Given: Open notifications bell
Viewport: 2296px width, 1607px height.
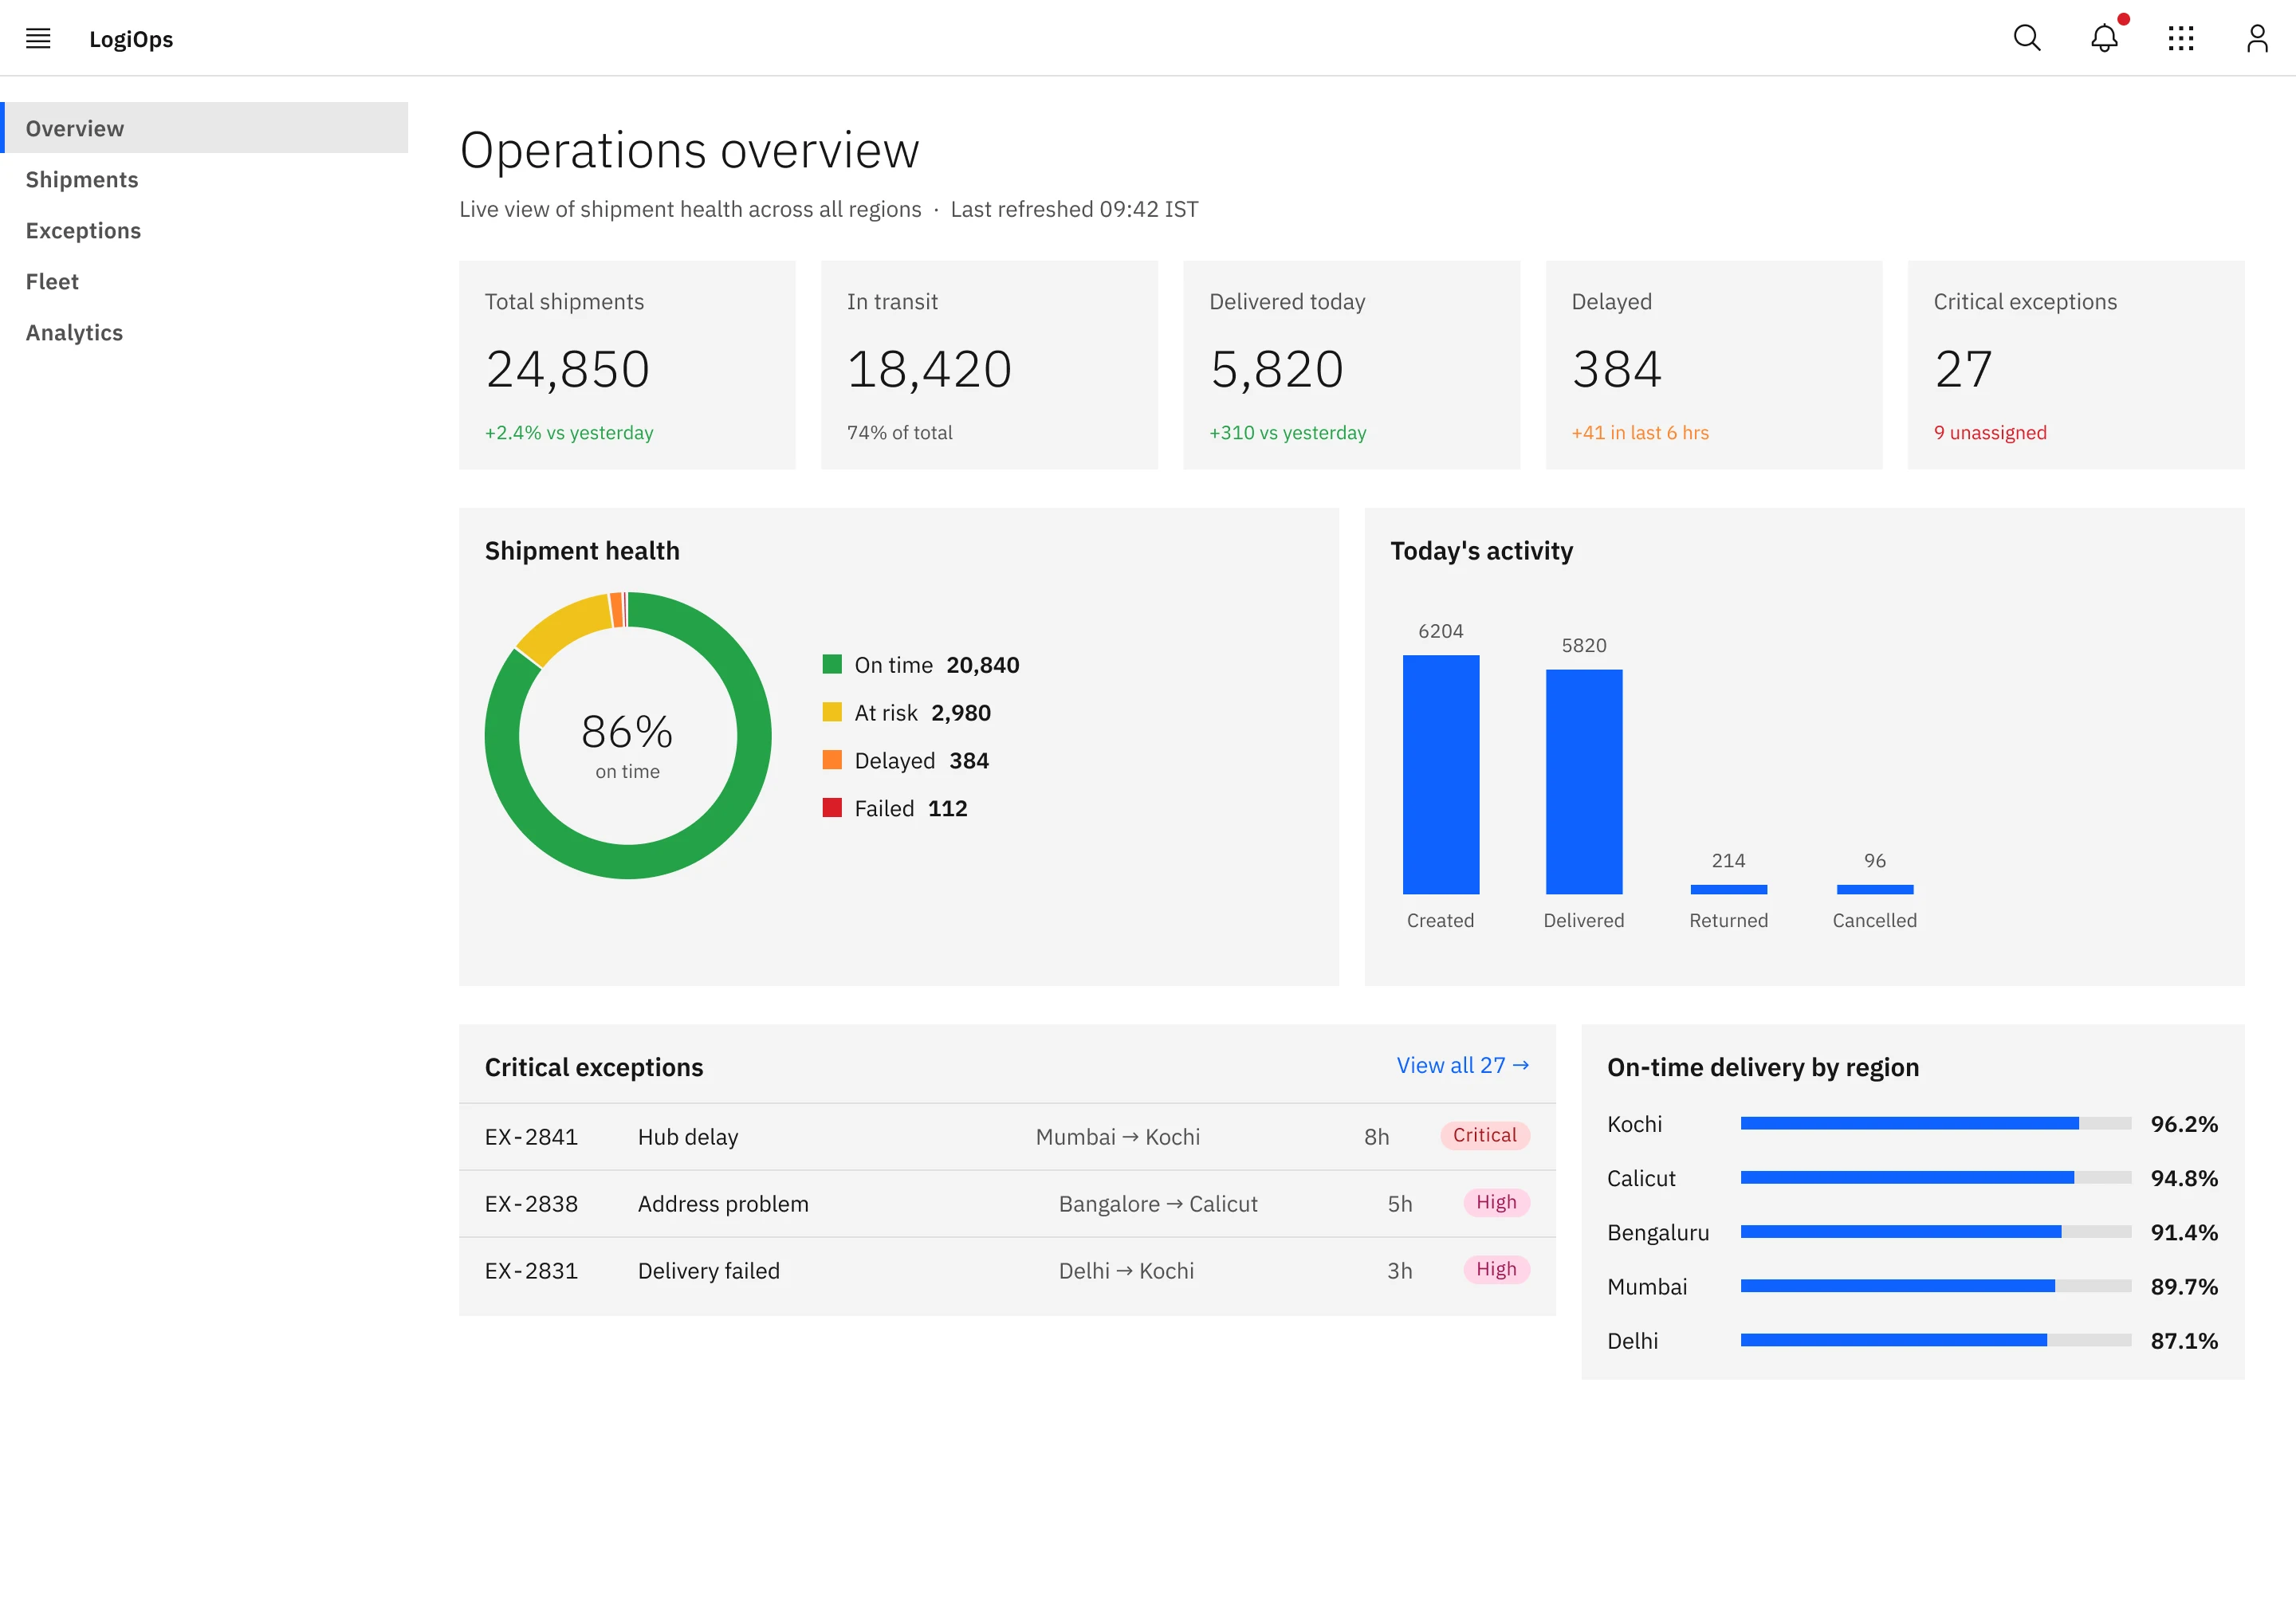Looking at the screenshot, I should pos(2104,38).
